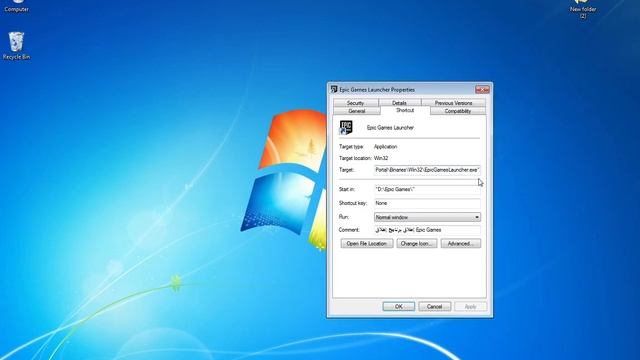The height and width of the screenshot is (360, 640).
Task: Click the Properties dialog title bar icon
Action: point(334,89)
